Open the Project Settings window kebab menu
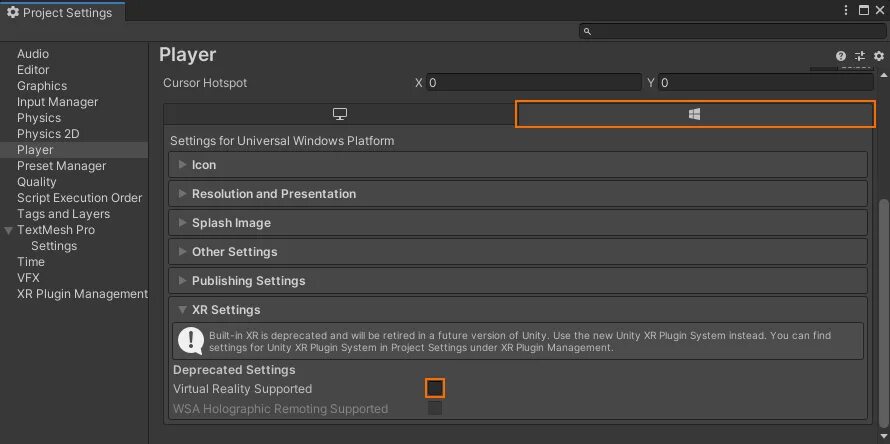The height and width of the screenshot is (444, 890). click(x=846, y=10)
